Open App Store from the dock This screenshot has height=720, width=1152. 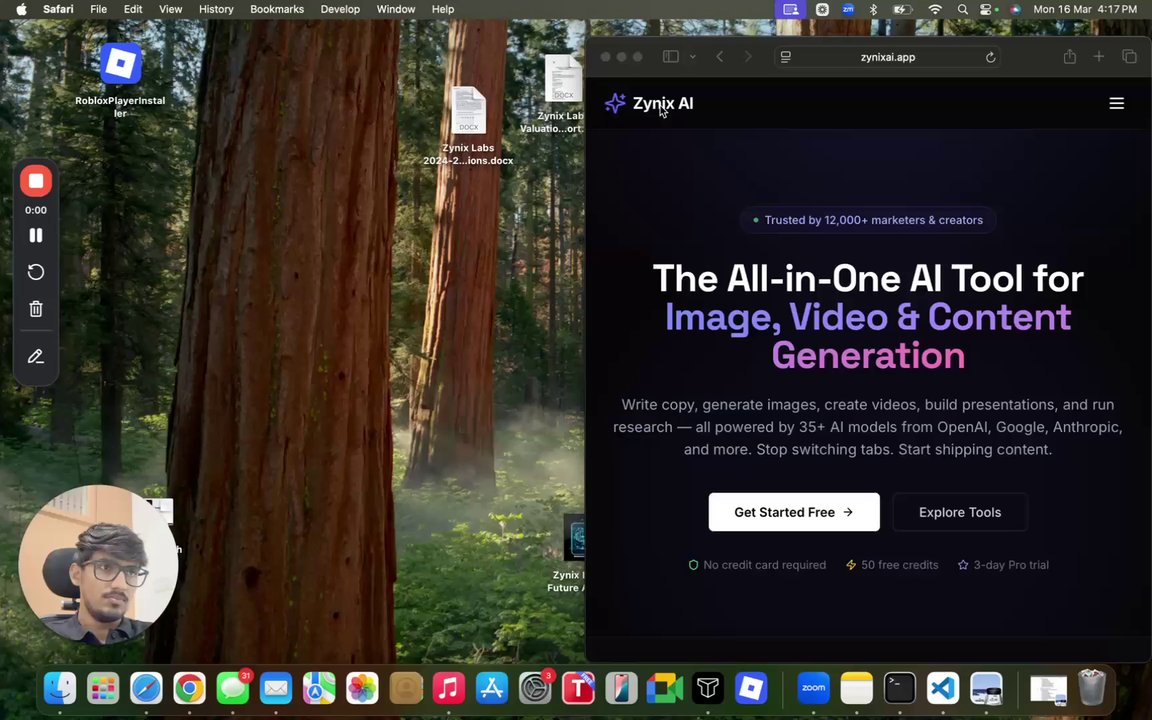coord(492,688)
